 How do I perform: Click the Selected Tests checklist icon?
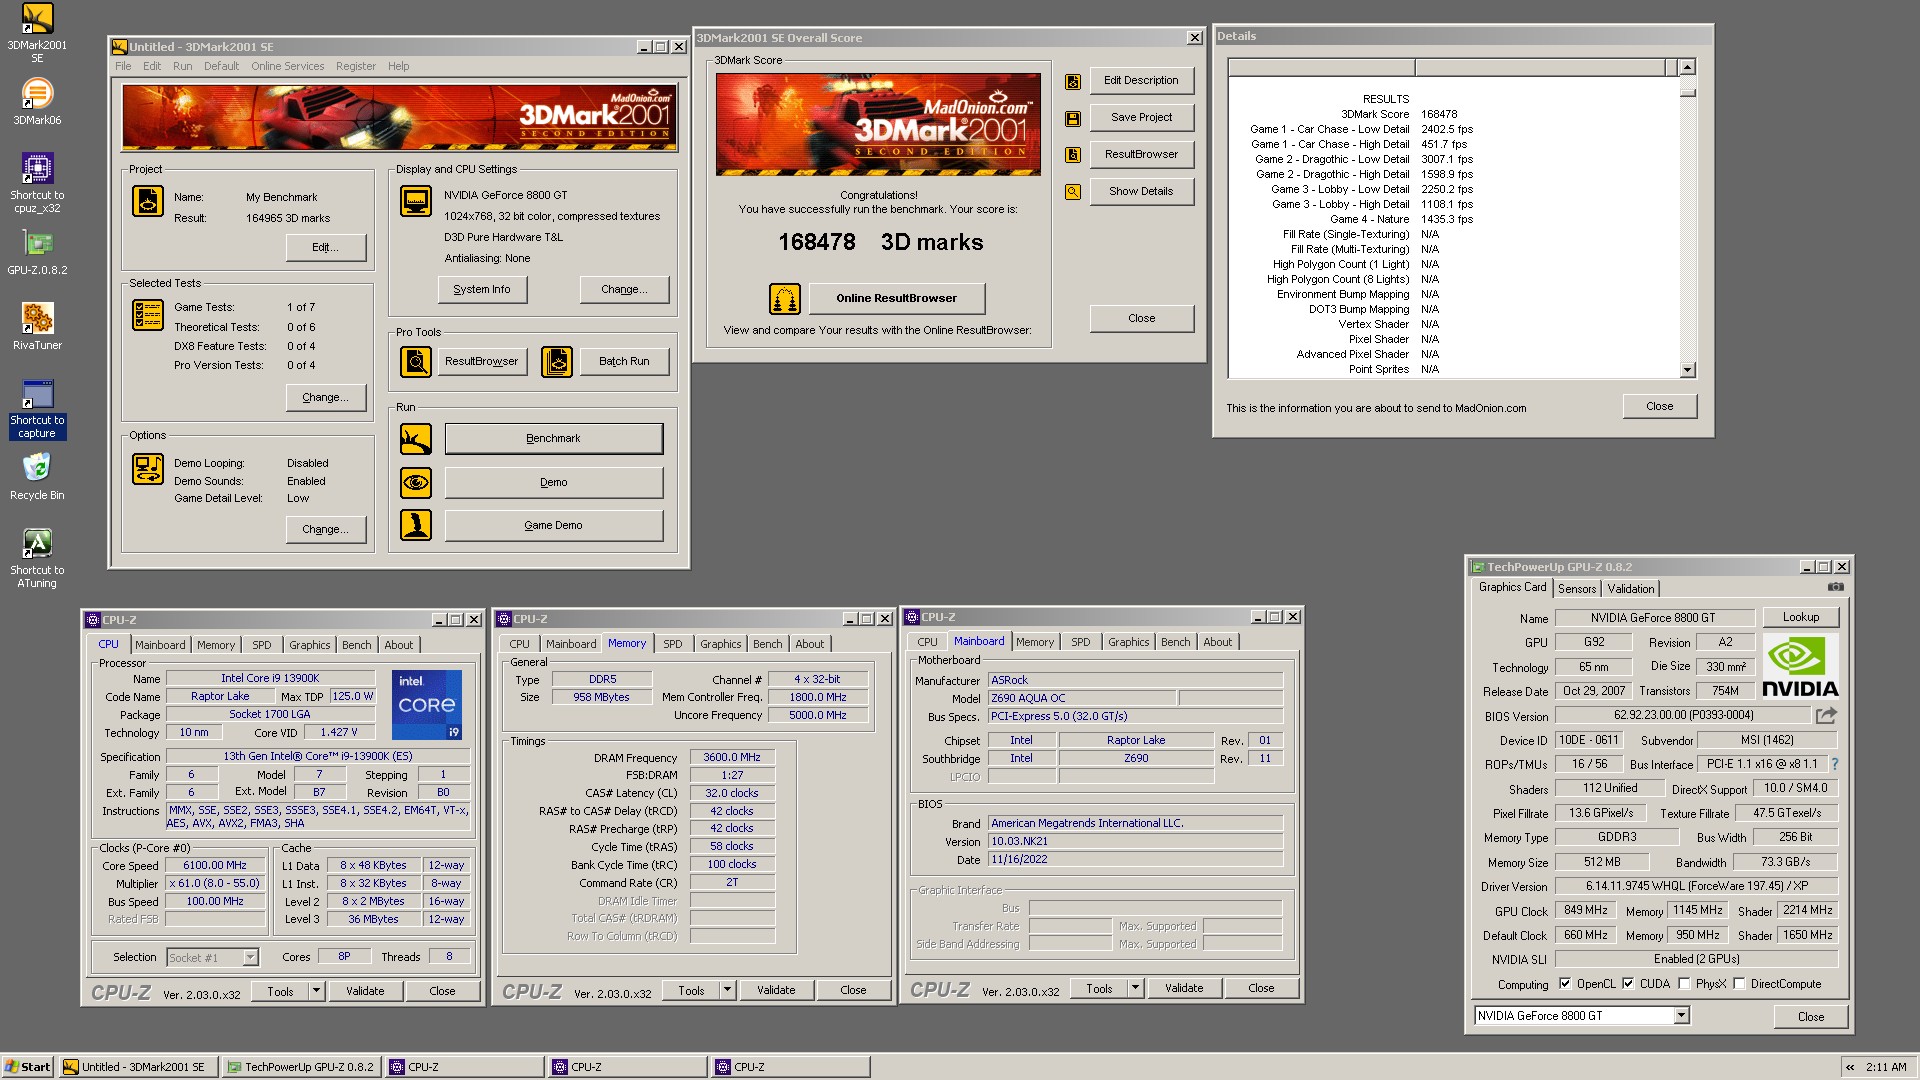tap(148, 315)
